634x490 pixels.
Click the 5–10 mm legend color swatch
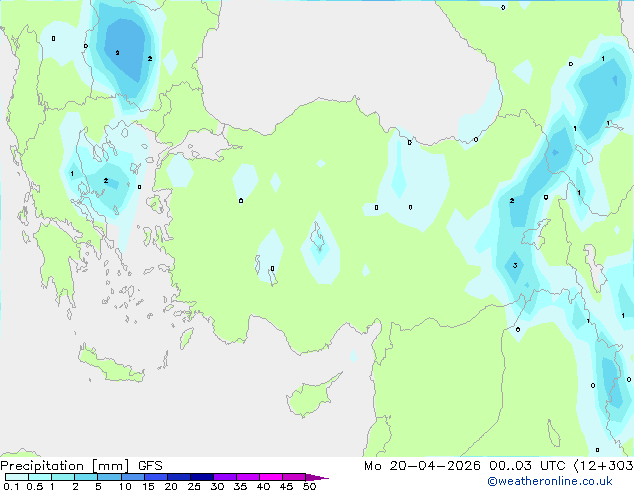click(x=109, y=477)
